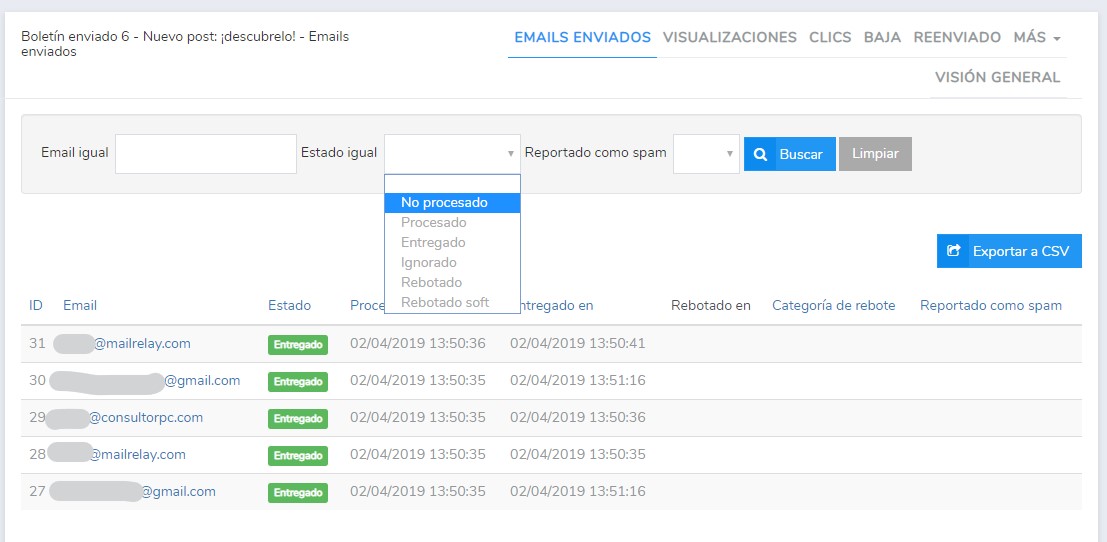Open the Estado igual dropdown
Image resolution: width=1107 pixels, height=542 pixels.
click(452, 153)
